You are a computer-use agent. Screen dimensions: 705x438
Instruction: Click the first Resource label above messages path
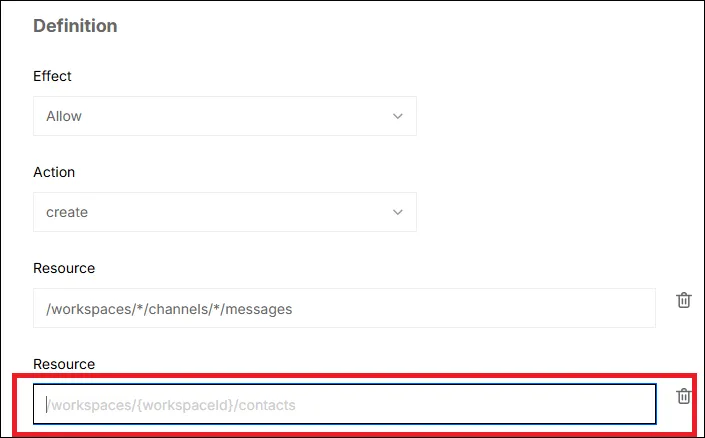click(x=64, y=268)
